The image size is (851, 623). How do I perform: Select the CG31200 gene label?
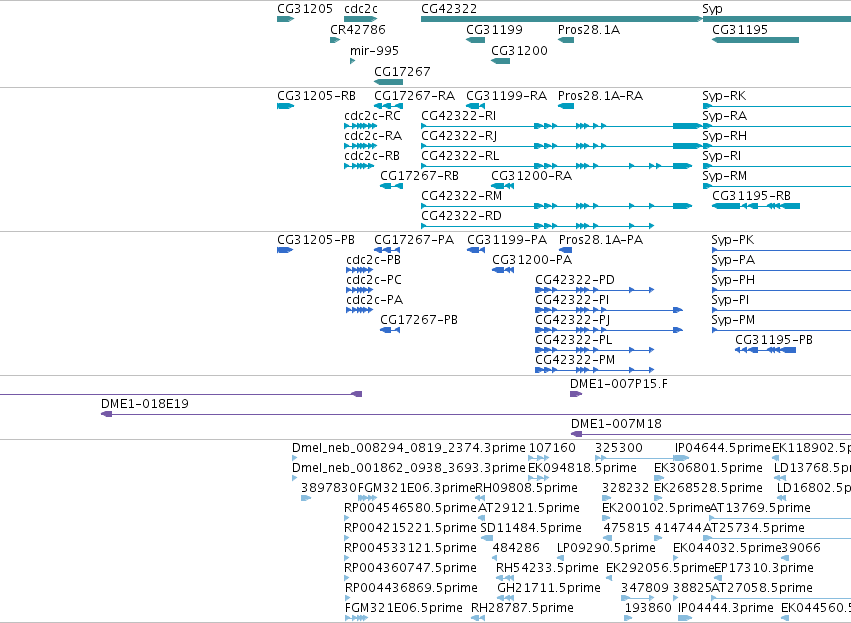click(x=519, y=50)
